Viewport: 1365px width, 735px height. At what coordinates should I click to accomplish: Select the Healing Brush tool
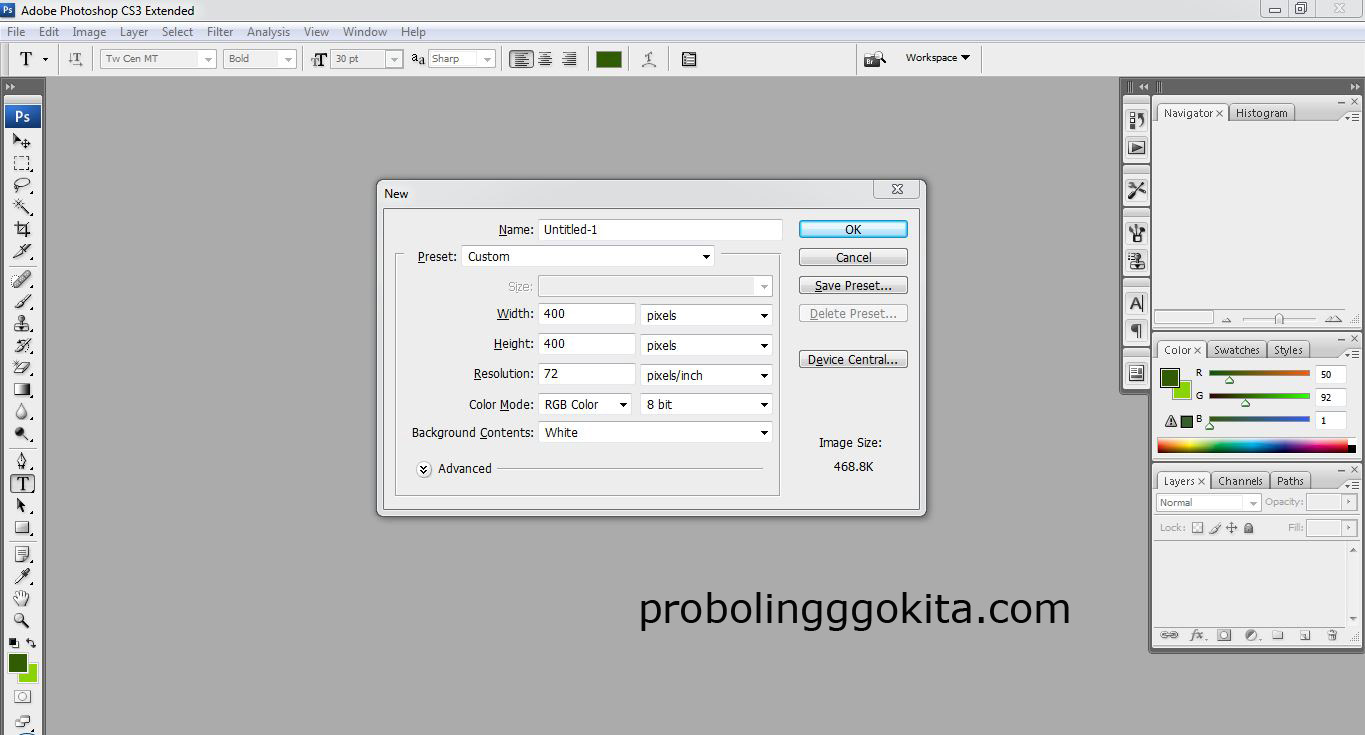point(22,279)
